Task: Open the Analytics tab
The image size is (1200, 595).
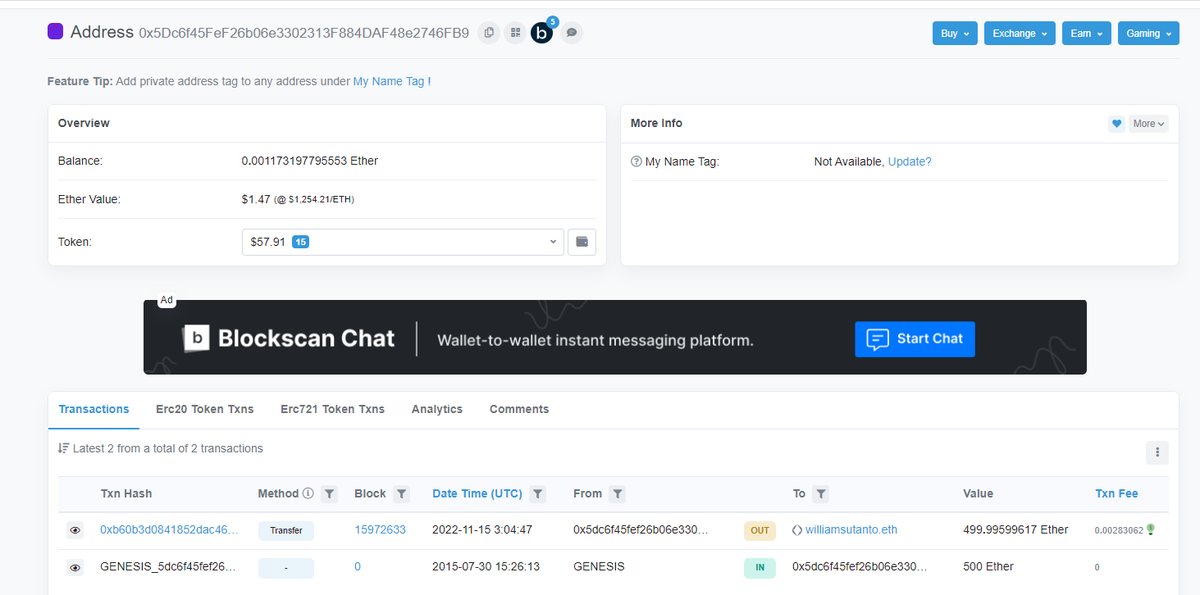Action: (x=437, y=409)
